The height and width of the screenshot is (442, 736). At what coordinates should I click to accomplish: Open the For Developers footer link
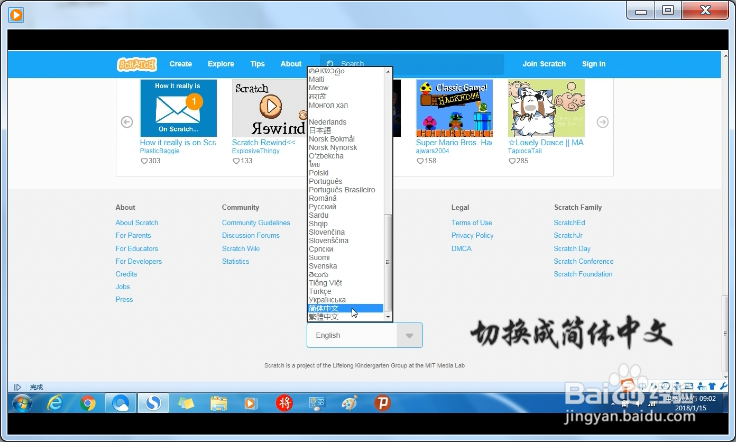click(138, 261)
